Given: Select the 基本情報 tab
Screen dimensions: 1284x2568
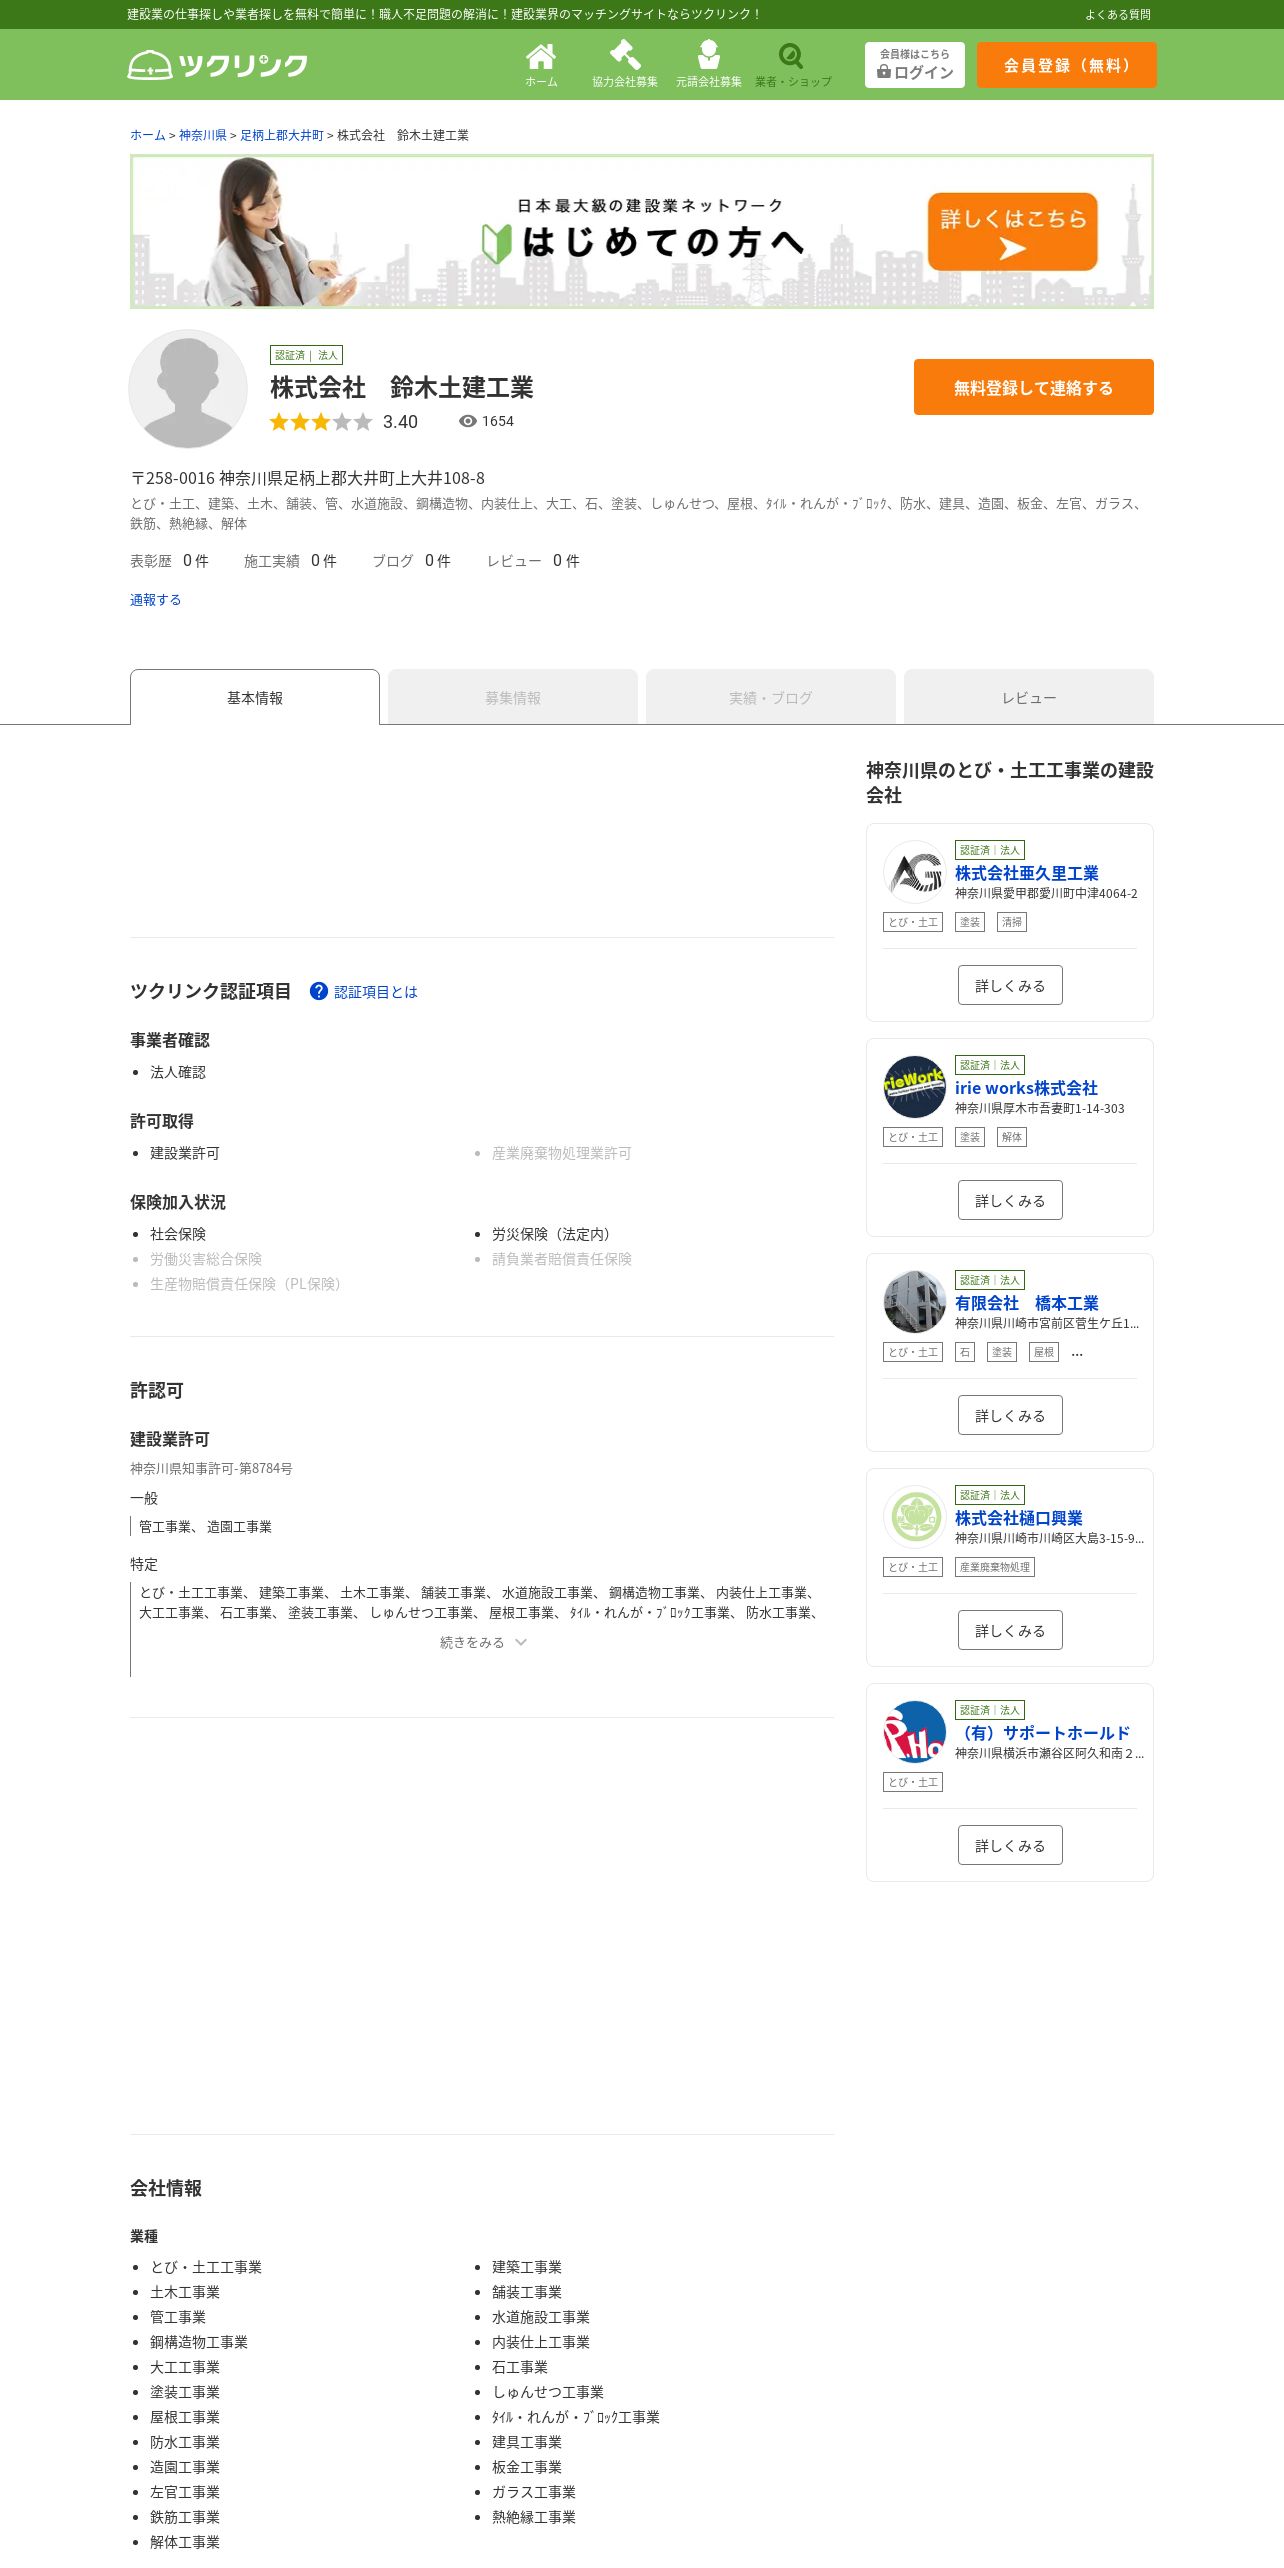Looking at the screenshot, I should (x=255, y=697).
